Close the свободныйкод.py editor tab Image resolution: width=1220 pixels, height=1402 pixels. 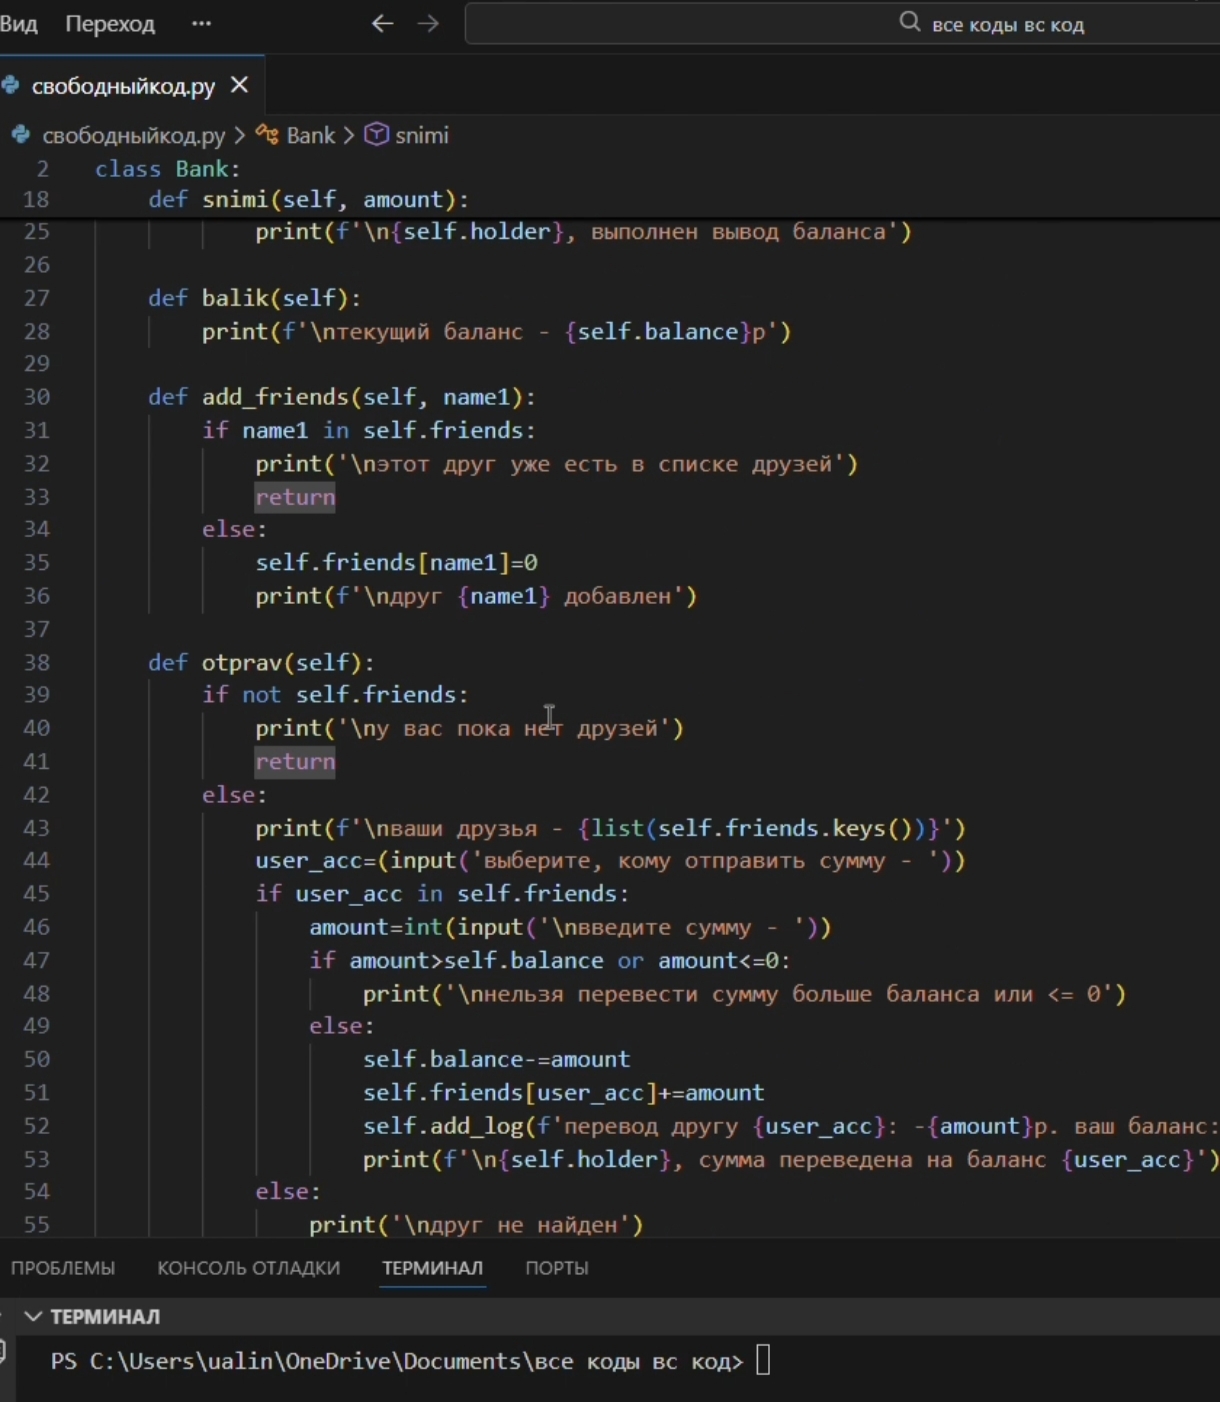point(239,86)
